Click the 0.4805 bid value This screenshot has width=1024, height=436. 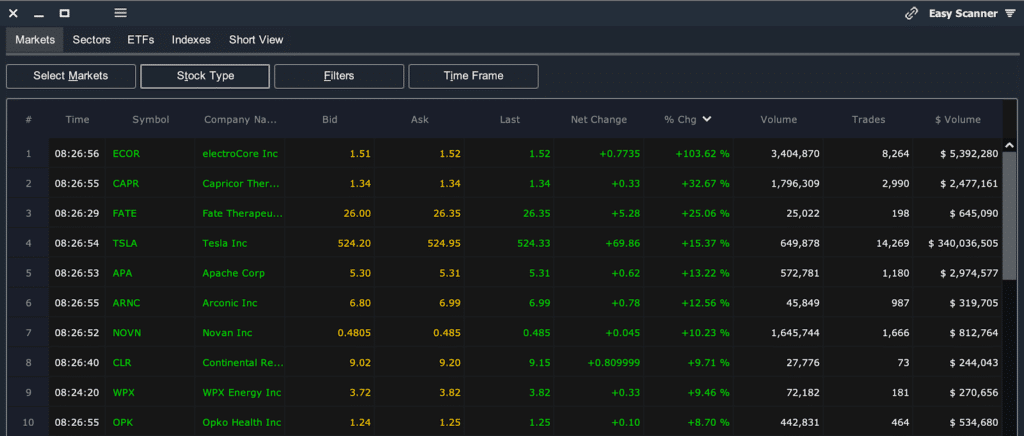(354, 333)
